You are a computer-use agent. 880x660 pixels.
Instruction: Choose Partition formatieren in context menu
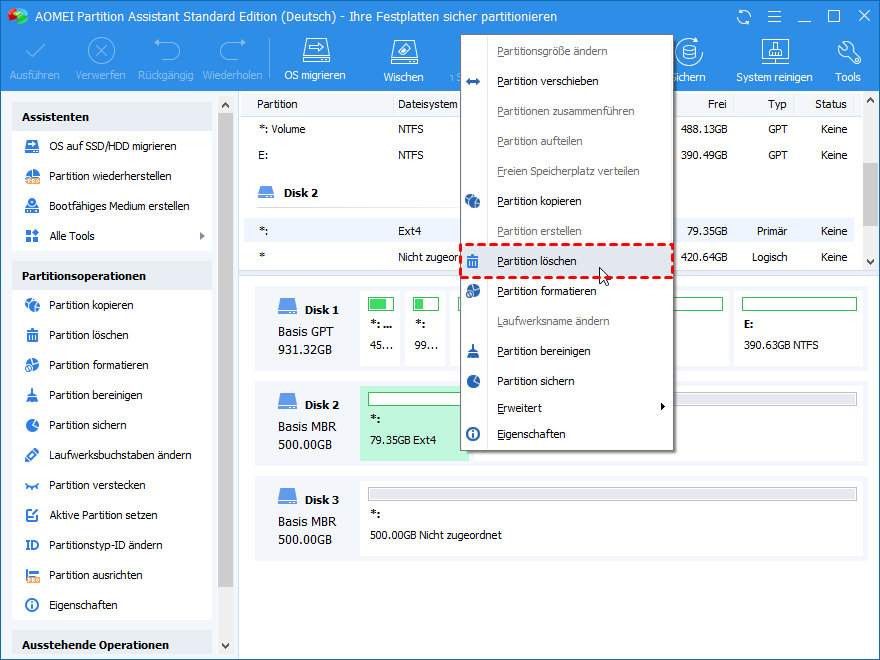567,291
